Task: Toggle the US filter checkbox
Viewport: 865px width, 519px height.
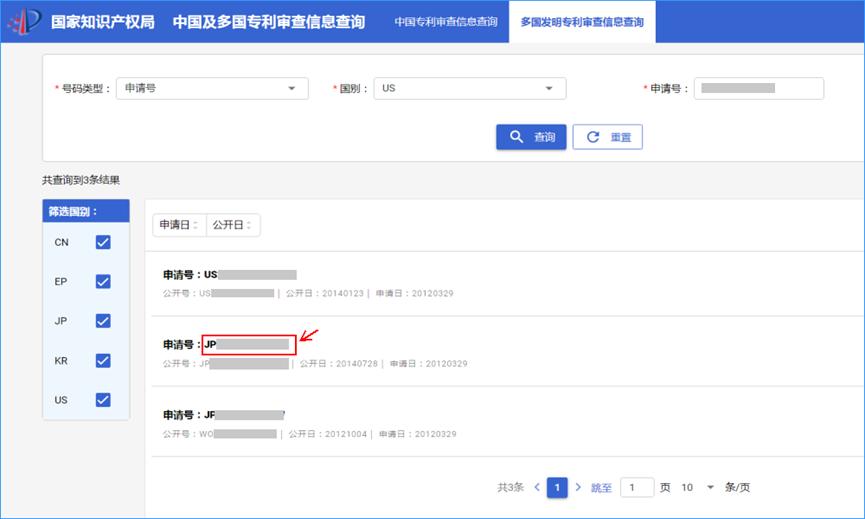Action: (103, 400)
